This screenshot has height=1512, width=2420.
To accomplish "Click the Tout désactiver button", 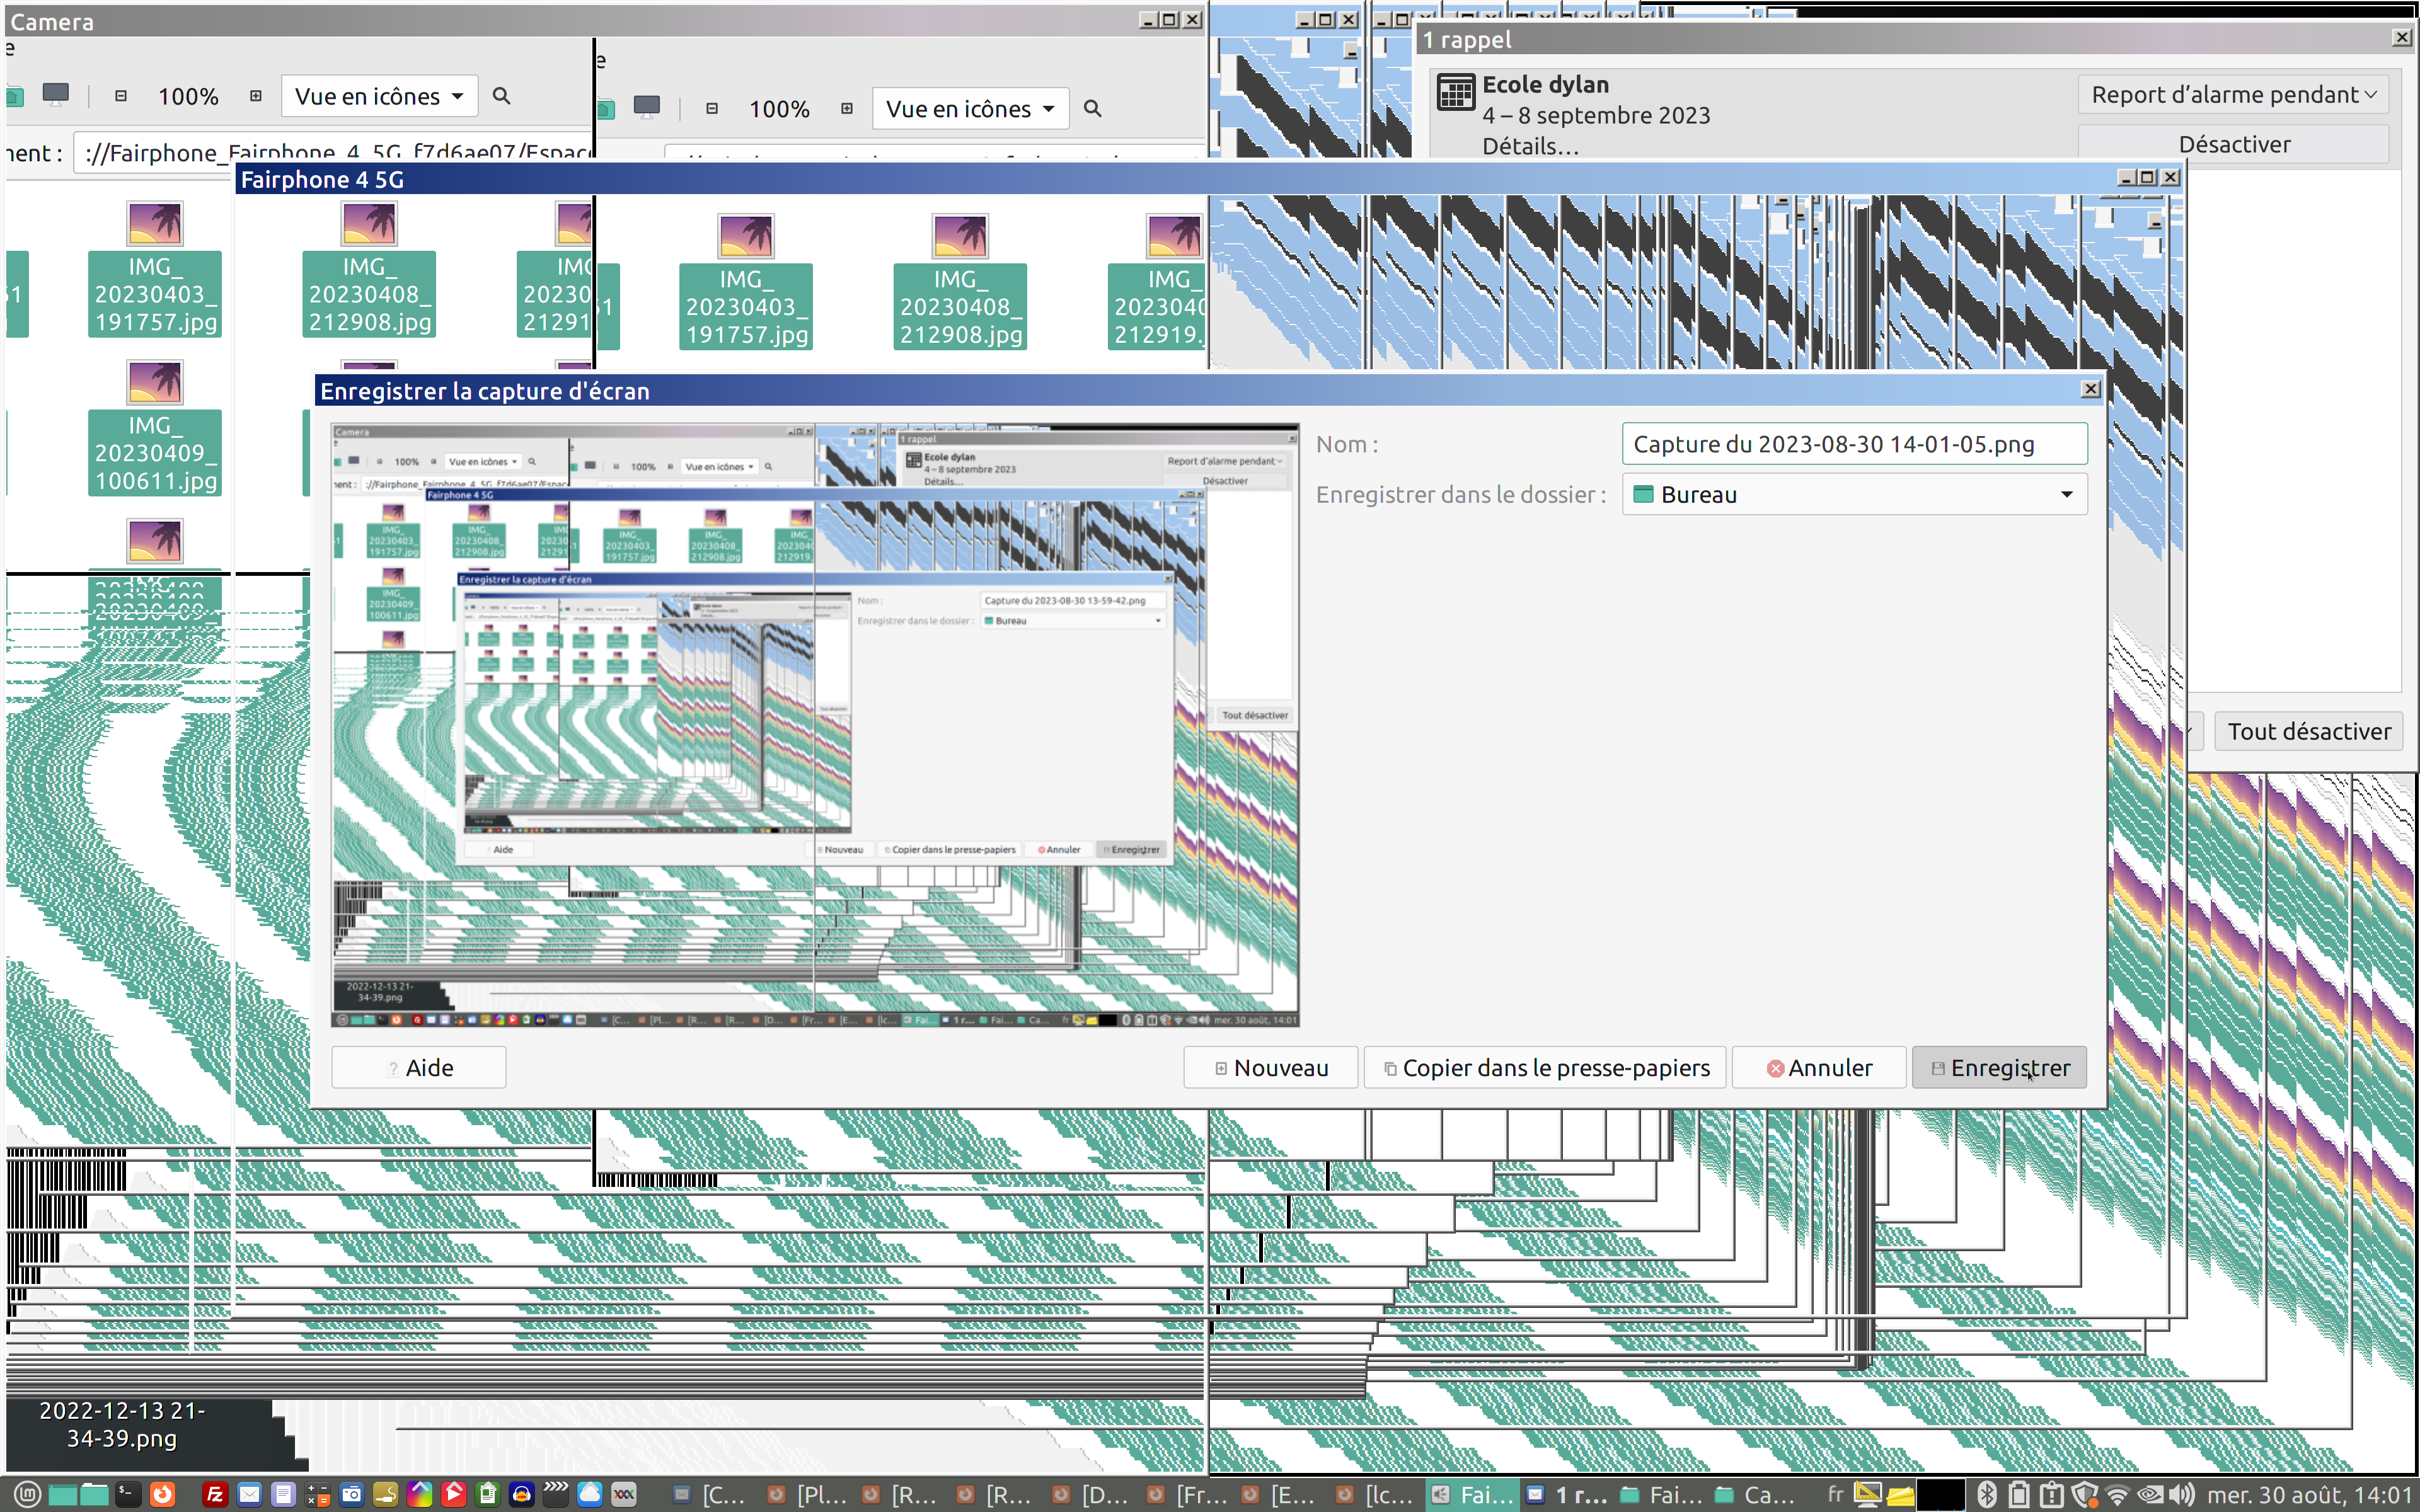I will (2308, 731).
